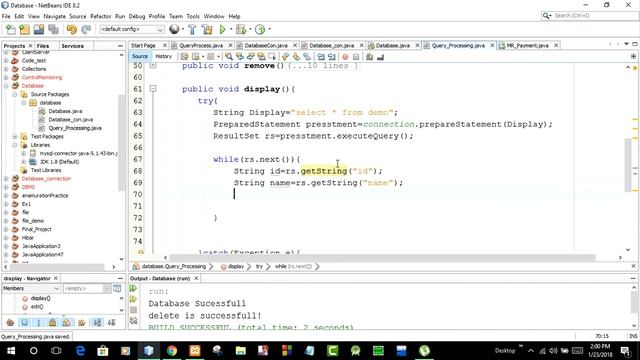Screen dimensions: 640x360
Task: Click the editor horizontal scrollbar
Action: click(x=382, y=258)
